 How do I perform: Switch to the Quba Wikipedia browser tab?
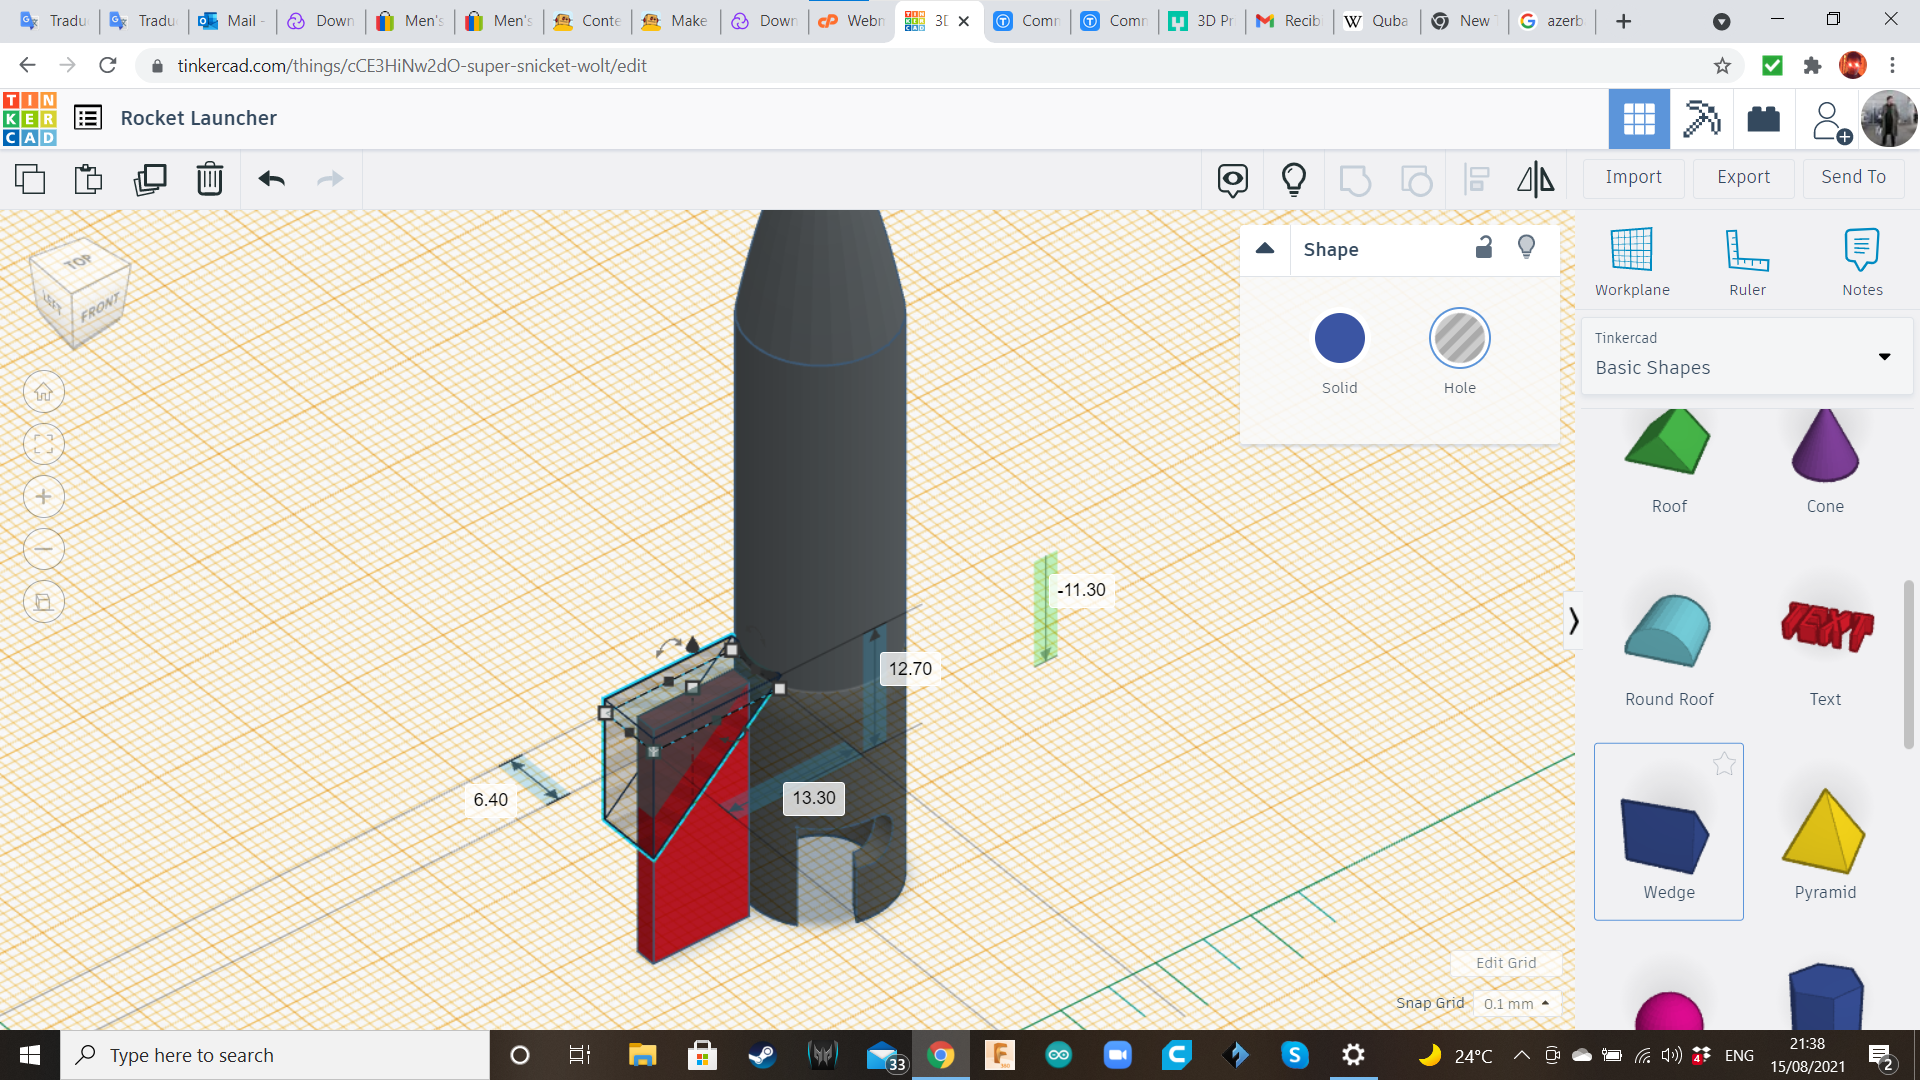coord(1377,20)
